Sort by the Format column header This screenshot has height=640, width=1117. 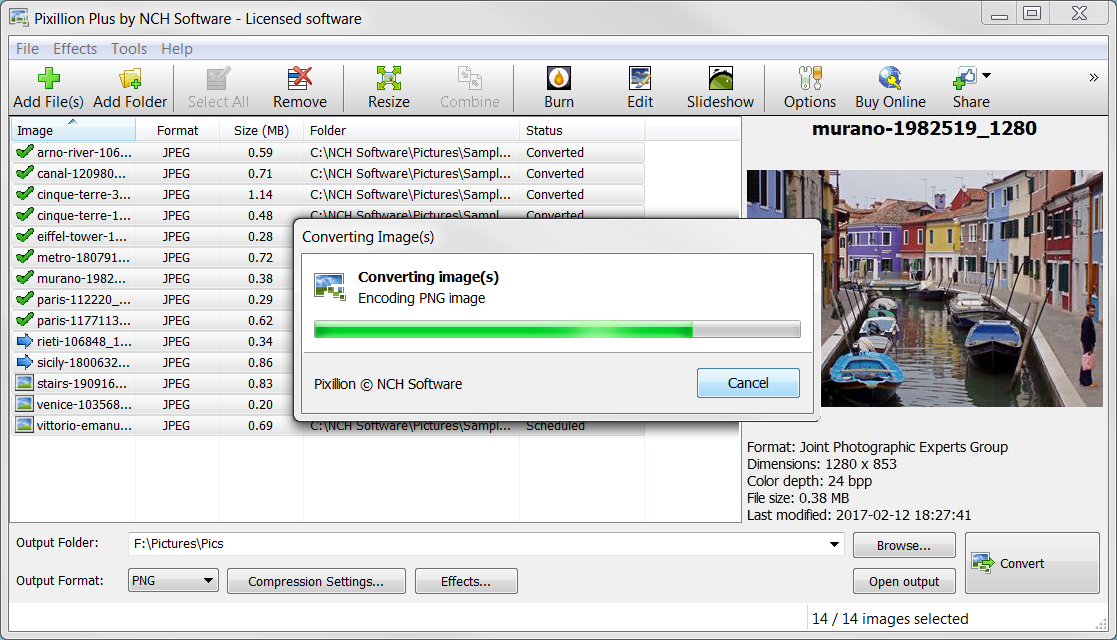point(177,130)
